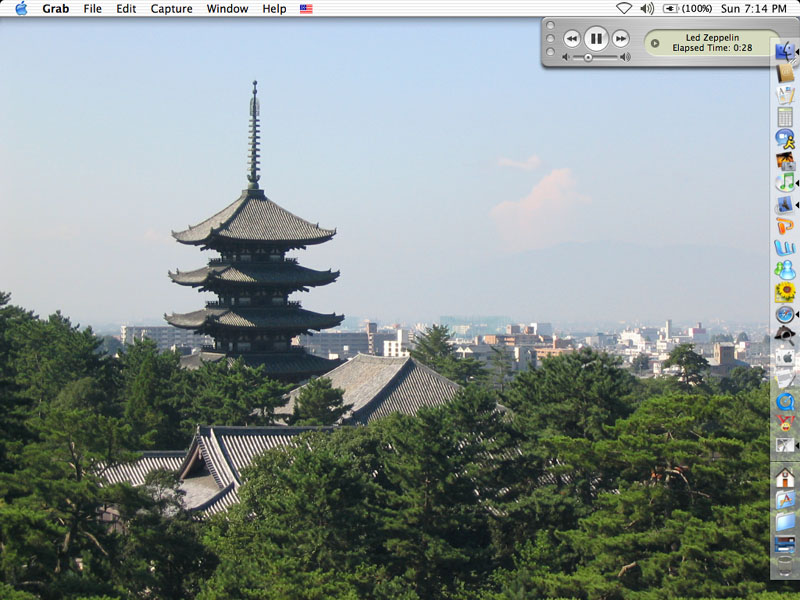Open the Calculator app in the Dock

point(785,117)
